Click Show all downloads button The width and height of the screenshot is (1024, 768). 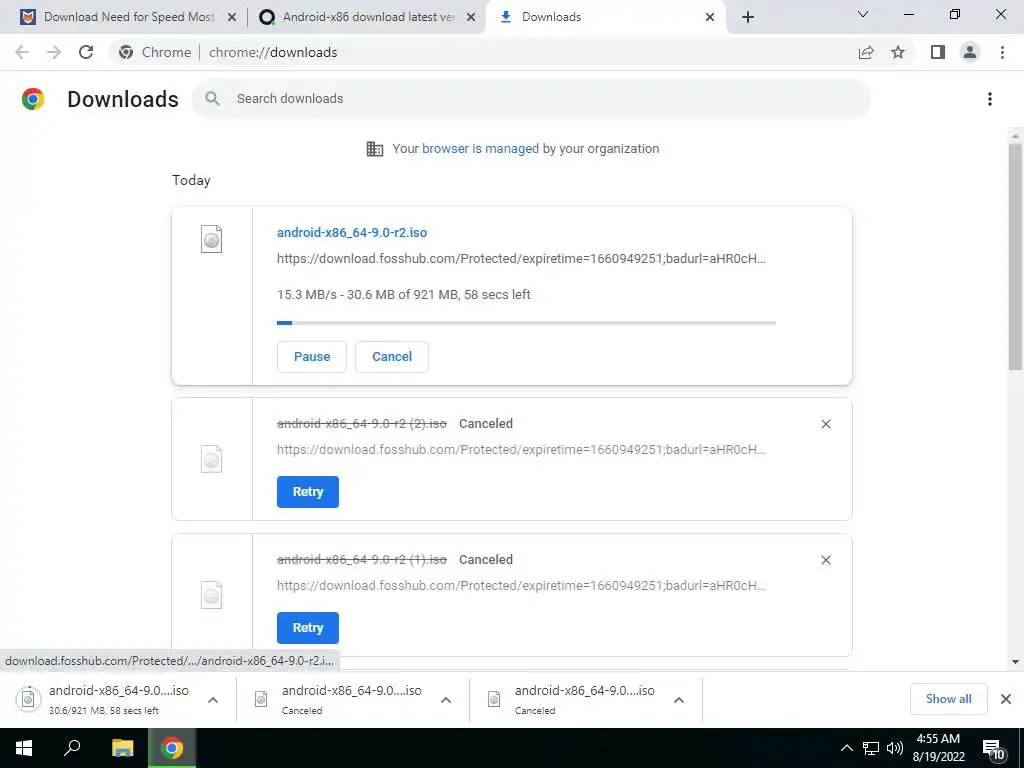coord(948,699)
